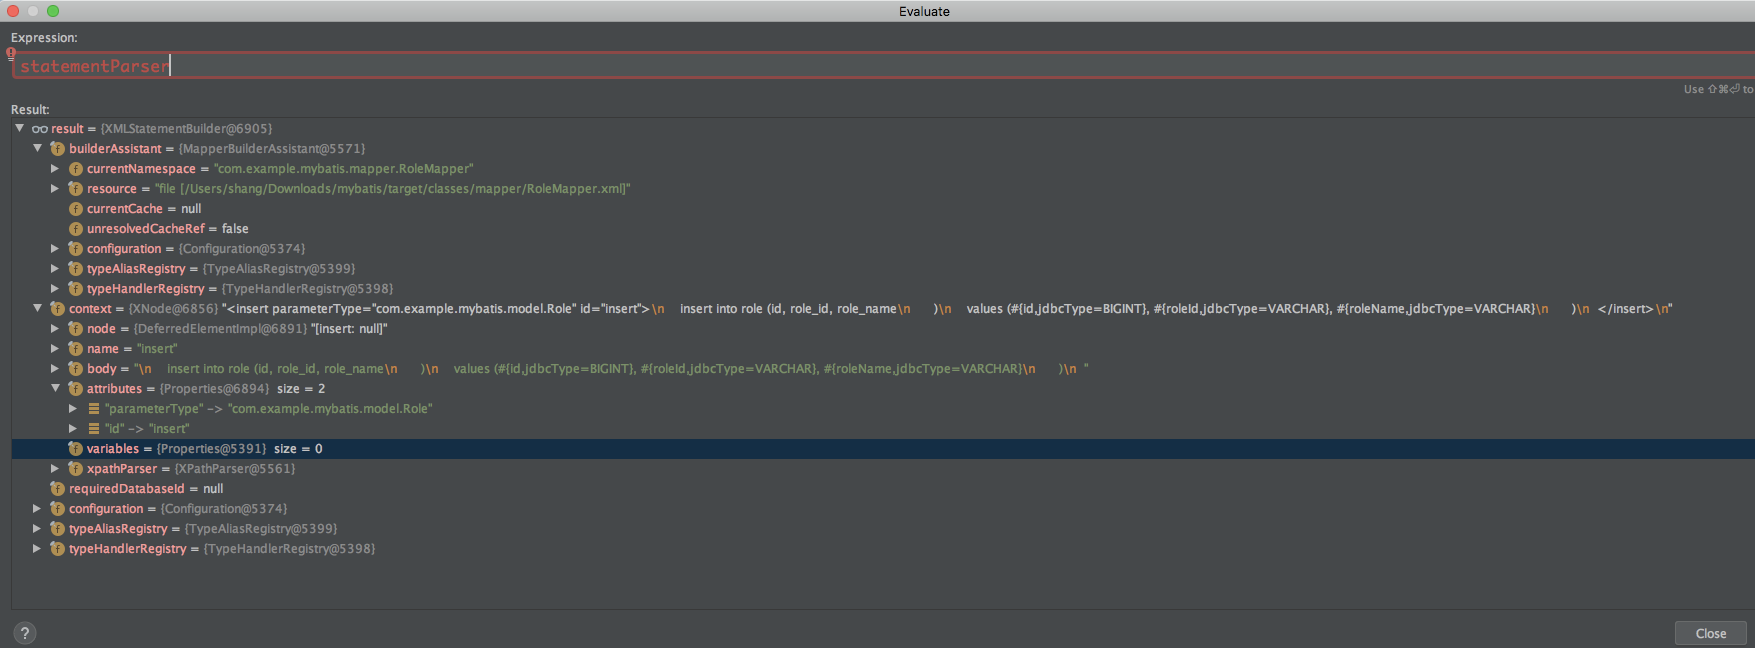Click the field icon next to unresolvedCacheRef
Image resolution: width=1755 pixels, height=648 pixels.
75,229
